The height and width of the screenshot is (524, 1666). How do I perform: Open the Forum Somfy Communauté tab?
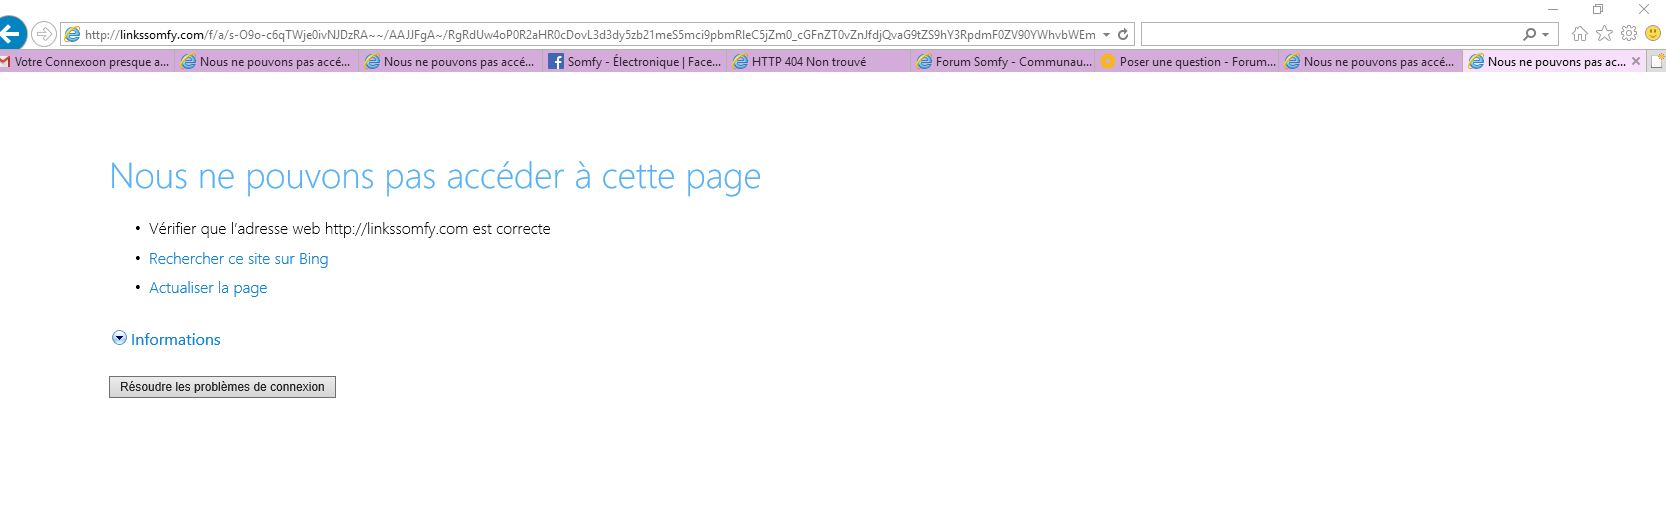tap(1003, 62)
